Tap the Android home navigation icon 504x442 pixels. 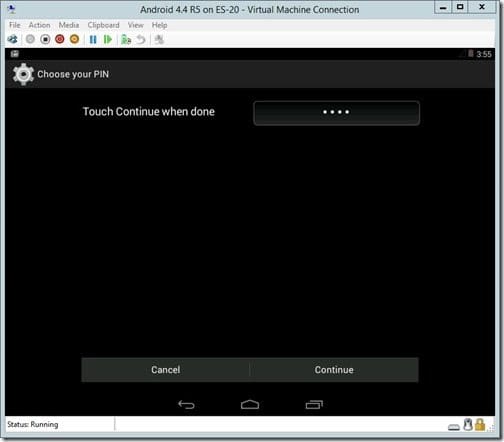coord(250,404)
